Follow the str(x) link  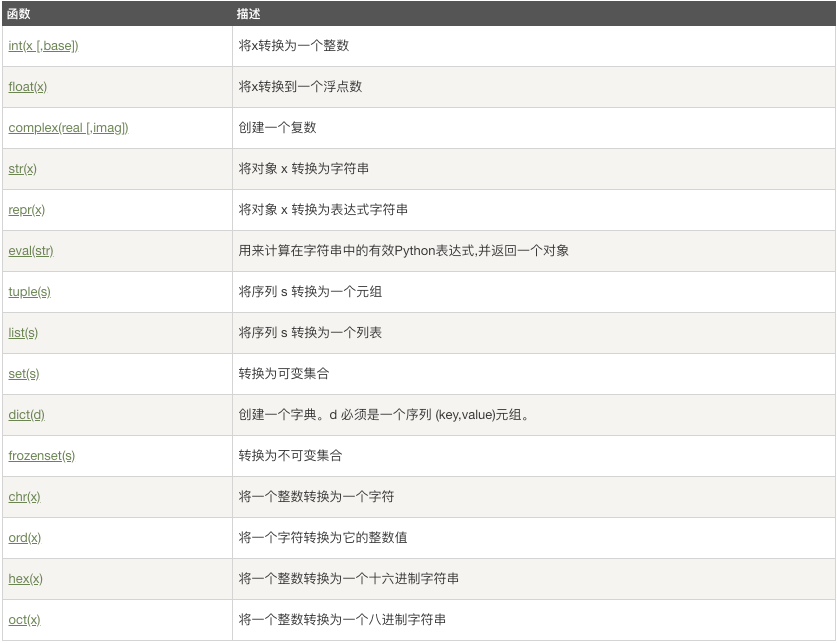tap(22, 169)
